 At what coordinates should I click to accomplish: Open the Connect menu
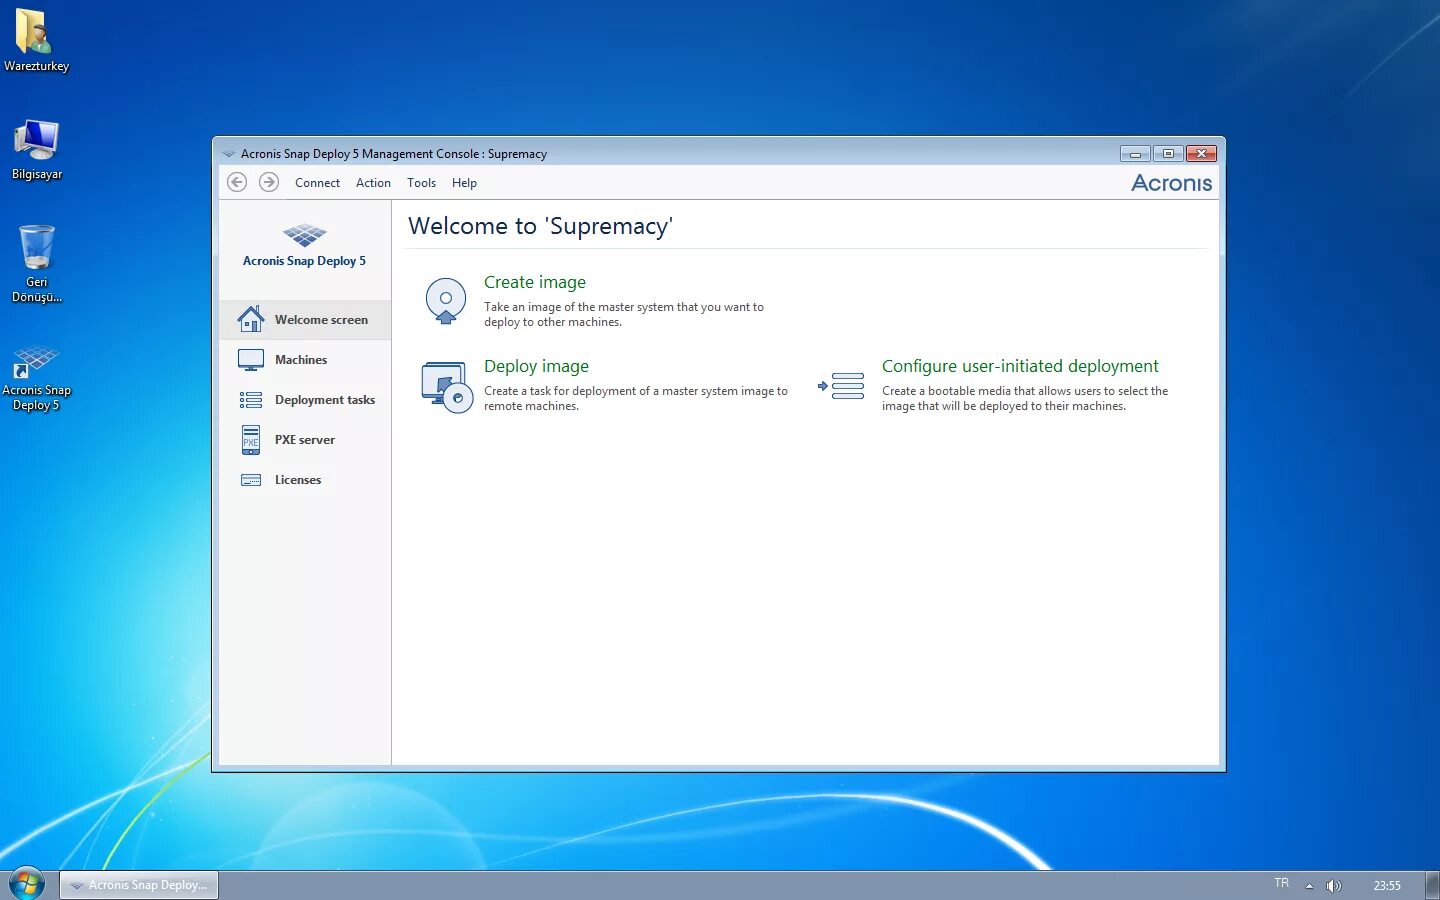click(317, 183)
